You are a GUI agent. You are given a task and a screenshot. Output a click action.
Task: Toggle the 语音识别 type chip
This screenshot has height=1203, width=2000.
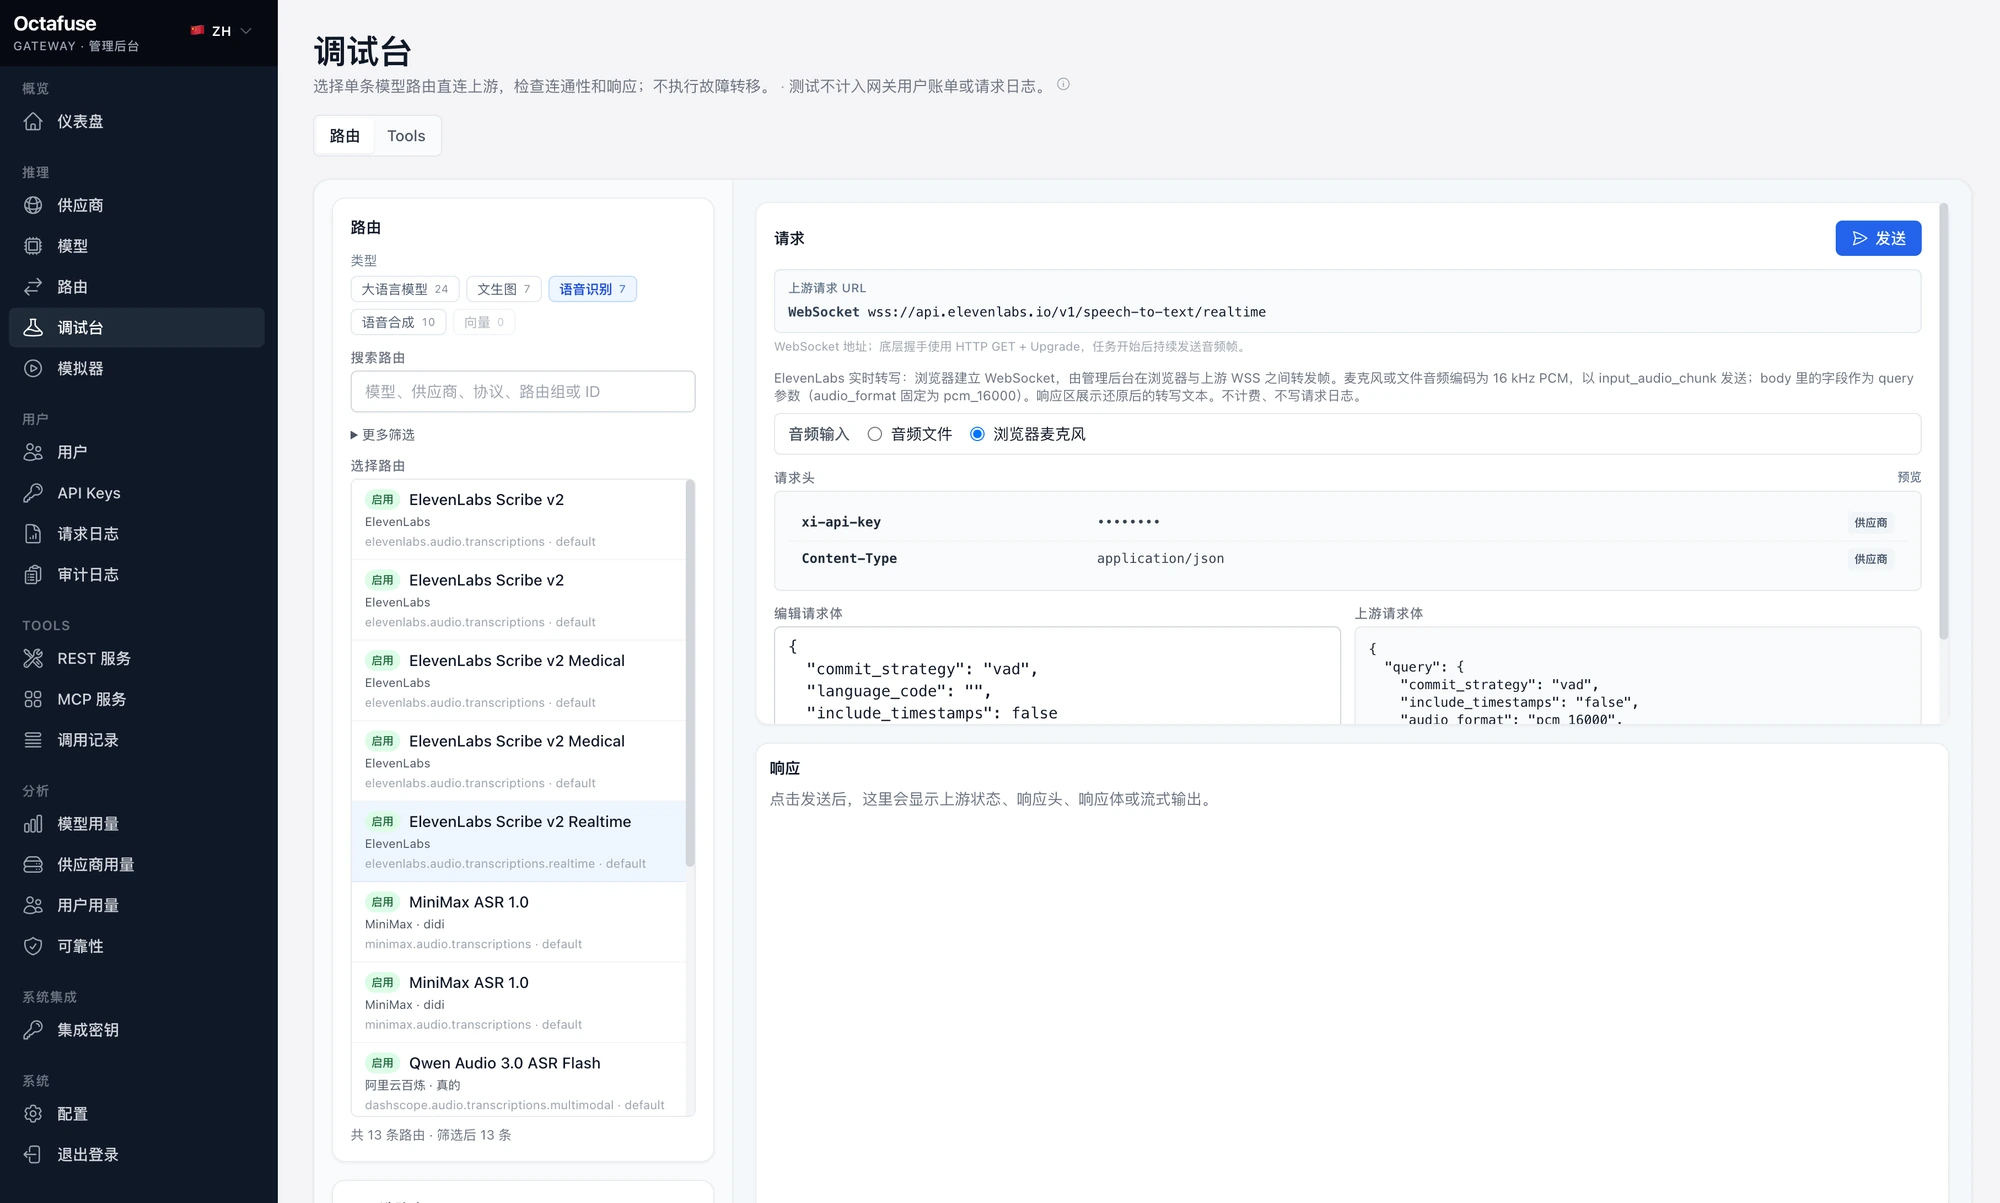593,289
